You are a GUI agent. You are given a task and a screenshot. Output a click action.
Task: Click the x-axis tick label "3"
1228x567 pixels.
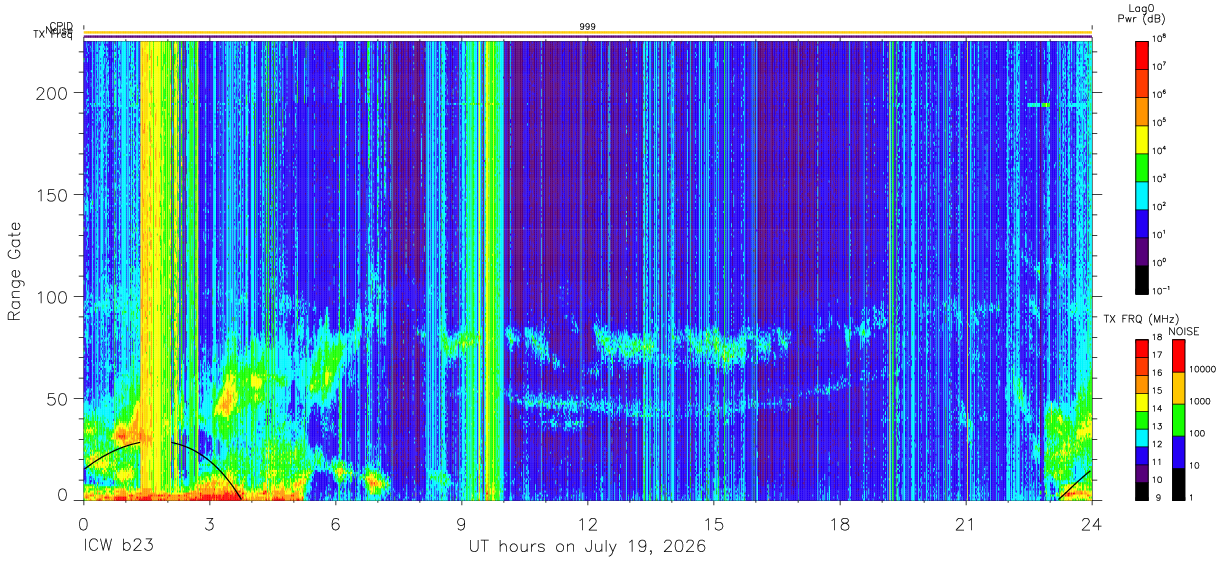coord(209,524)
